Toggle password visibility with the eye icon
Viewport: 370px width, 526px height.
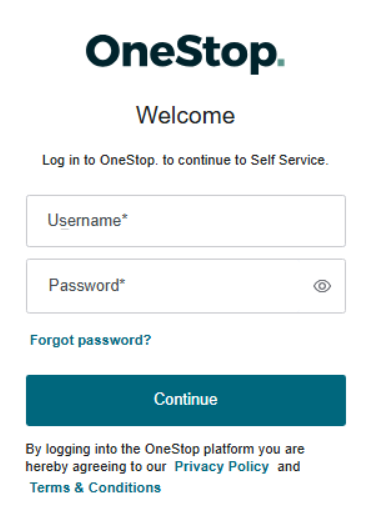[322, 286]
